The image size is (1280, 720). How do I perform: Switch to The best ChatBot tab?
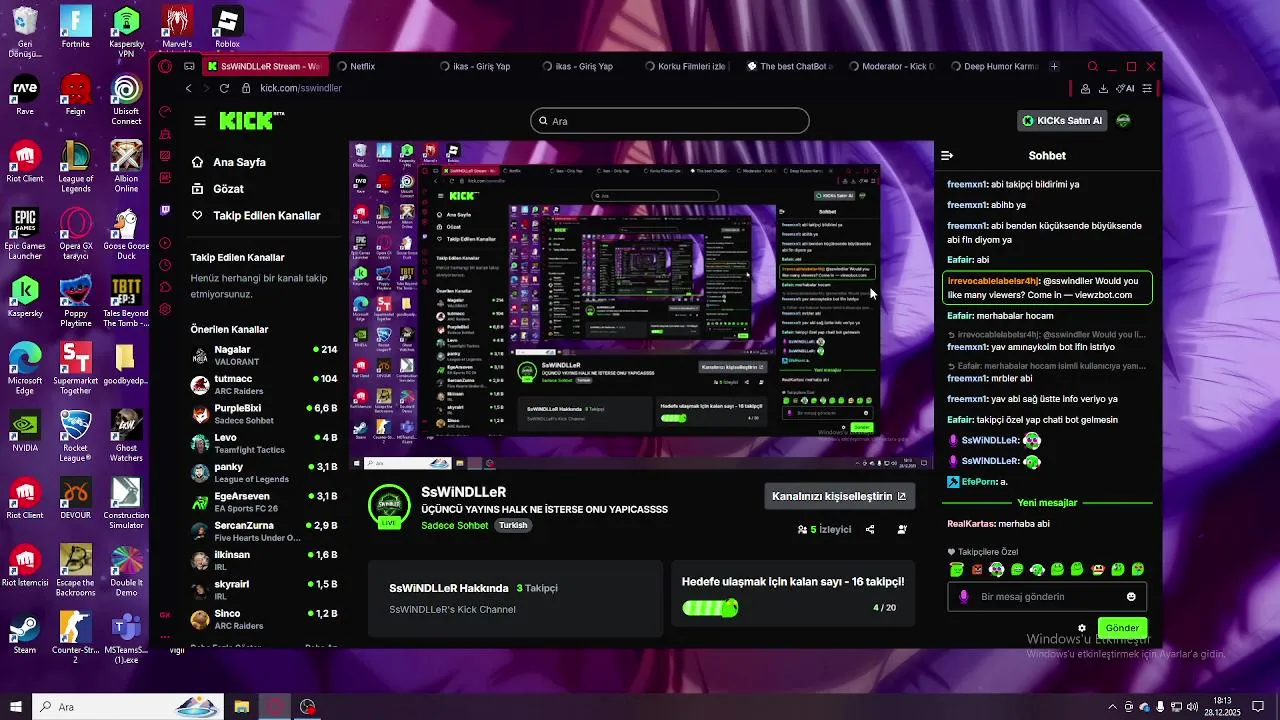point(788,66)
